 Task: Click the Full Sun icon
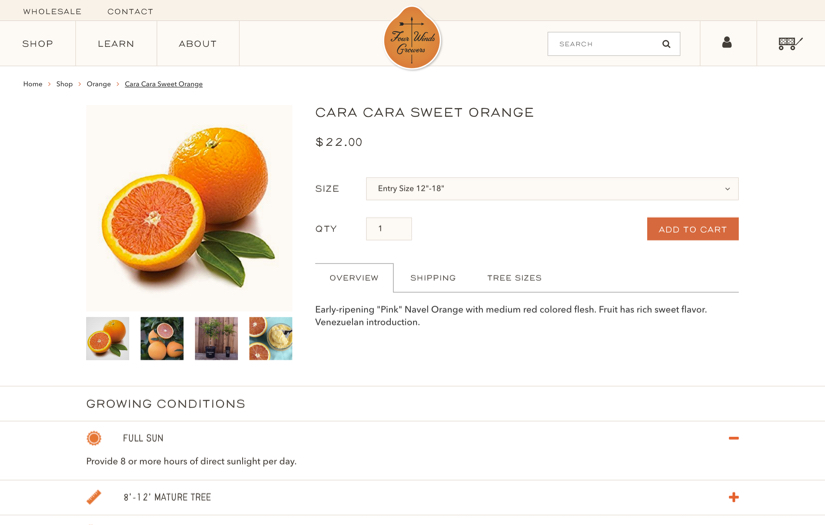94,438
